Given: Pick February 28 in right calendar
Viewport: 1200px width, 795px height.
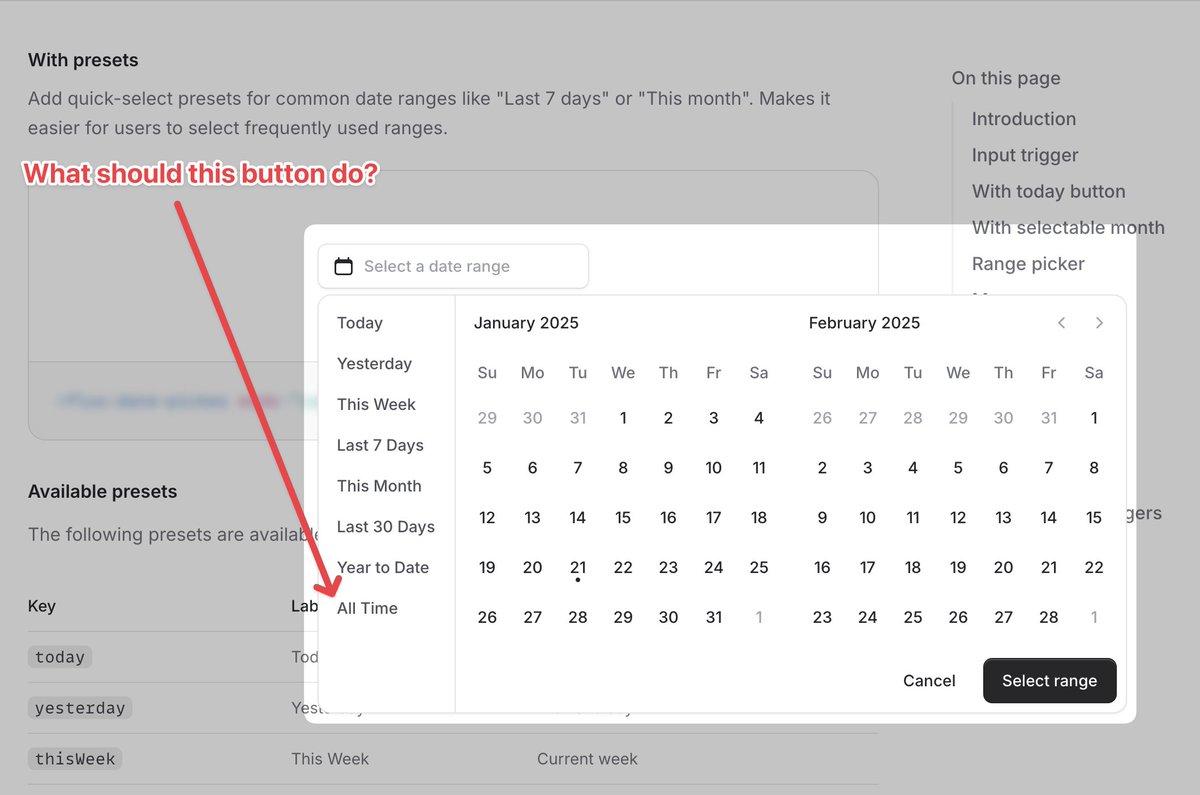Looking at the screenshot, I should pos(1048,617).
